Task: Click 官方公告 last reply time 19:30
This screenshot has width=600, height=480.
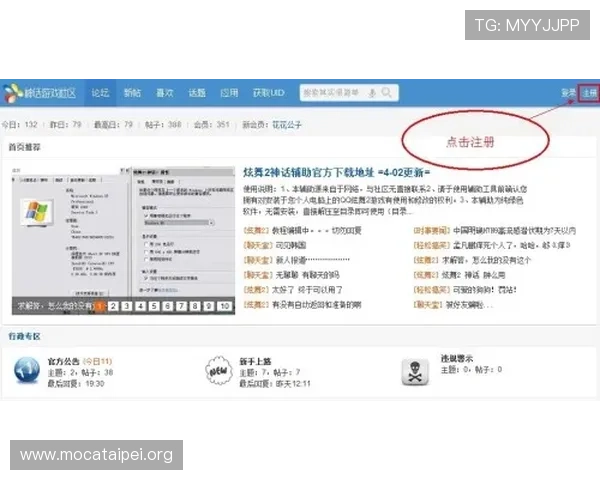Action: pyautogui.click(x=95, y=383)
